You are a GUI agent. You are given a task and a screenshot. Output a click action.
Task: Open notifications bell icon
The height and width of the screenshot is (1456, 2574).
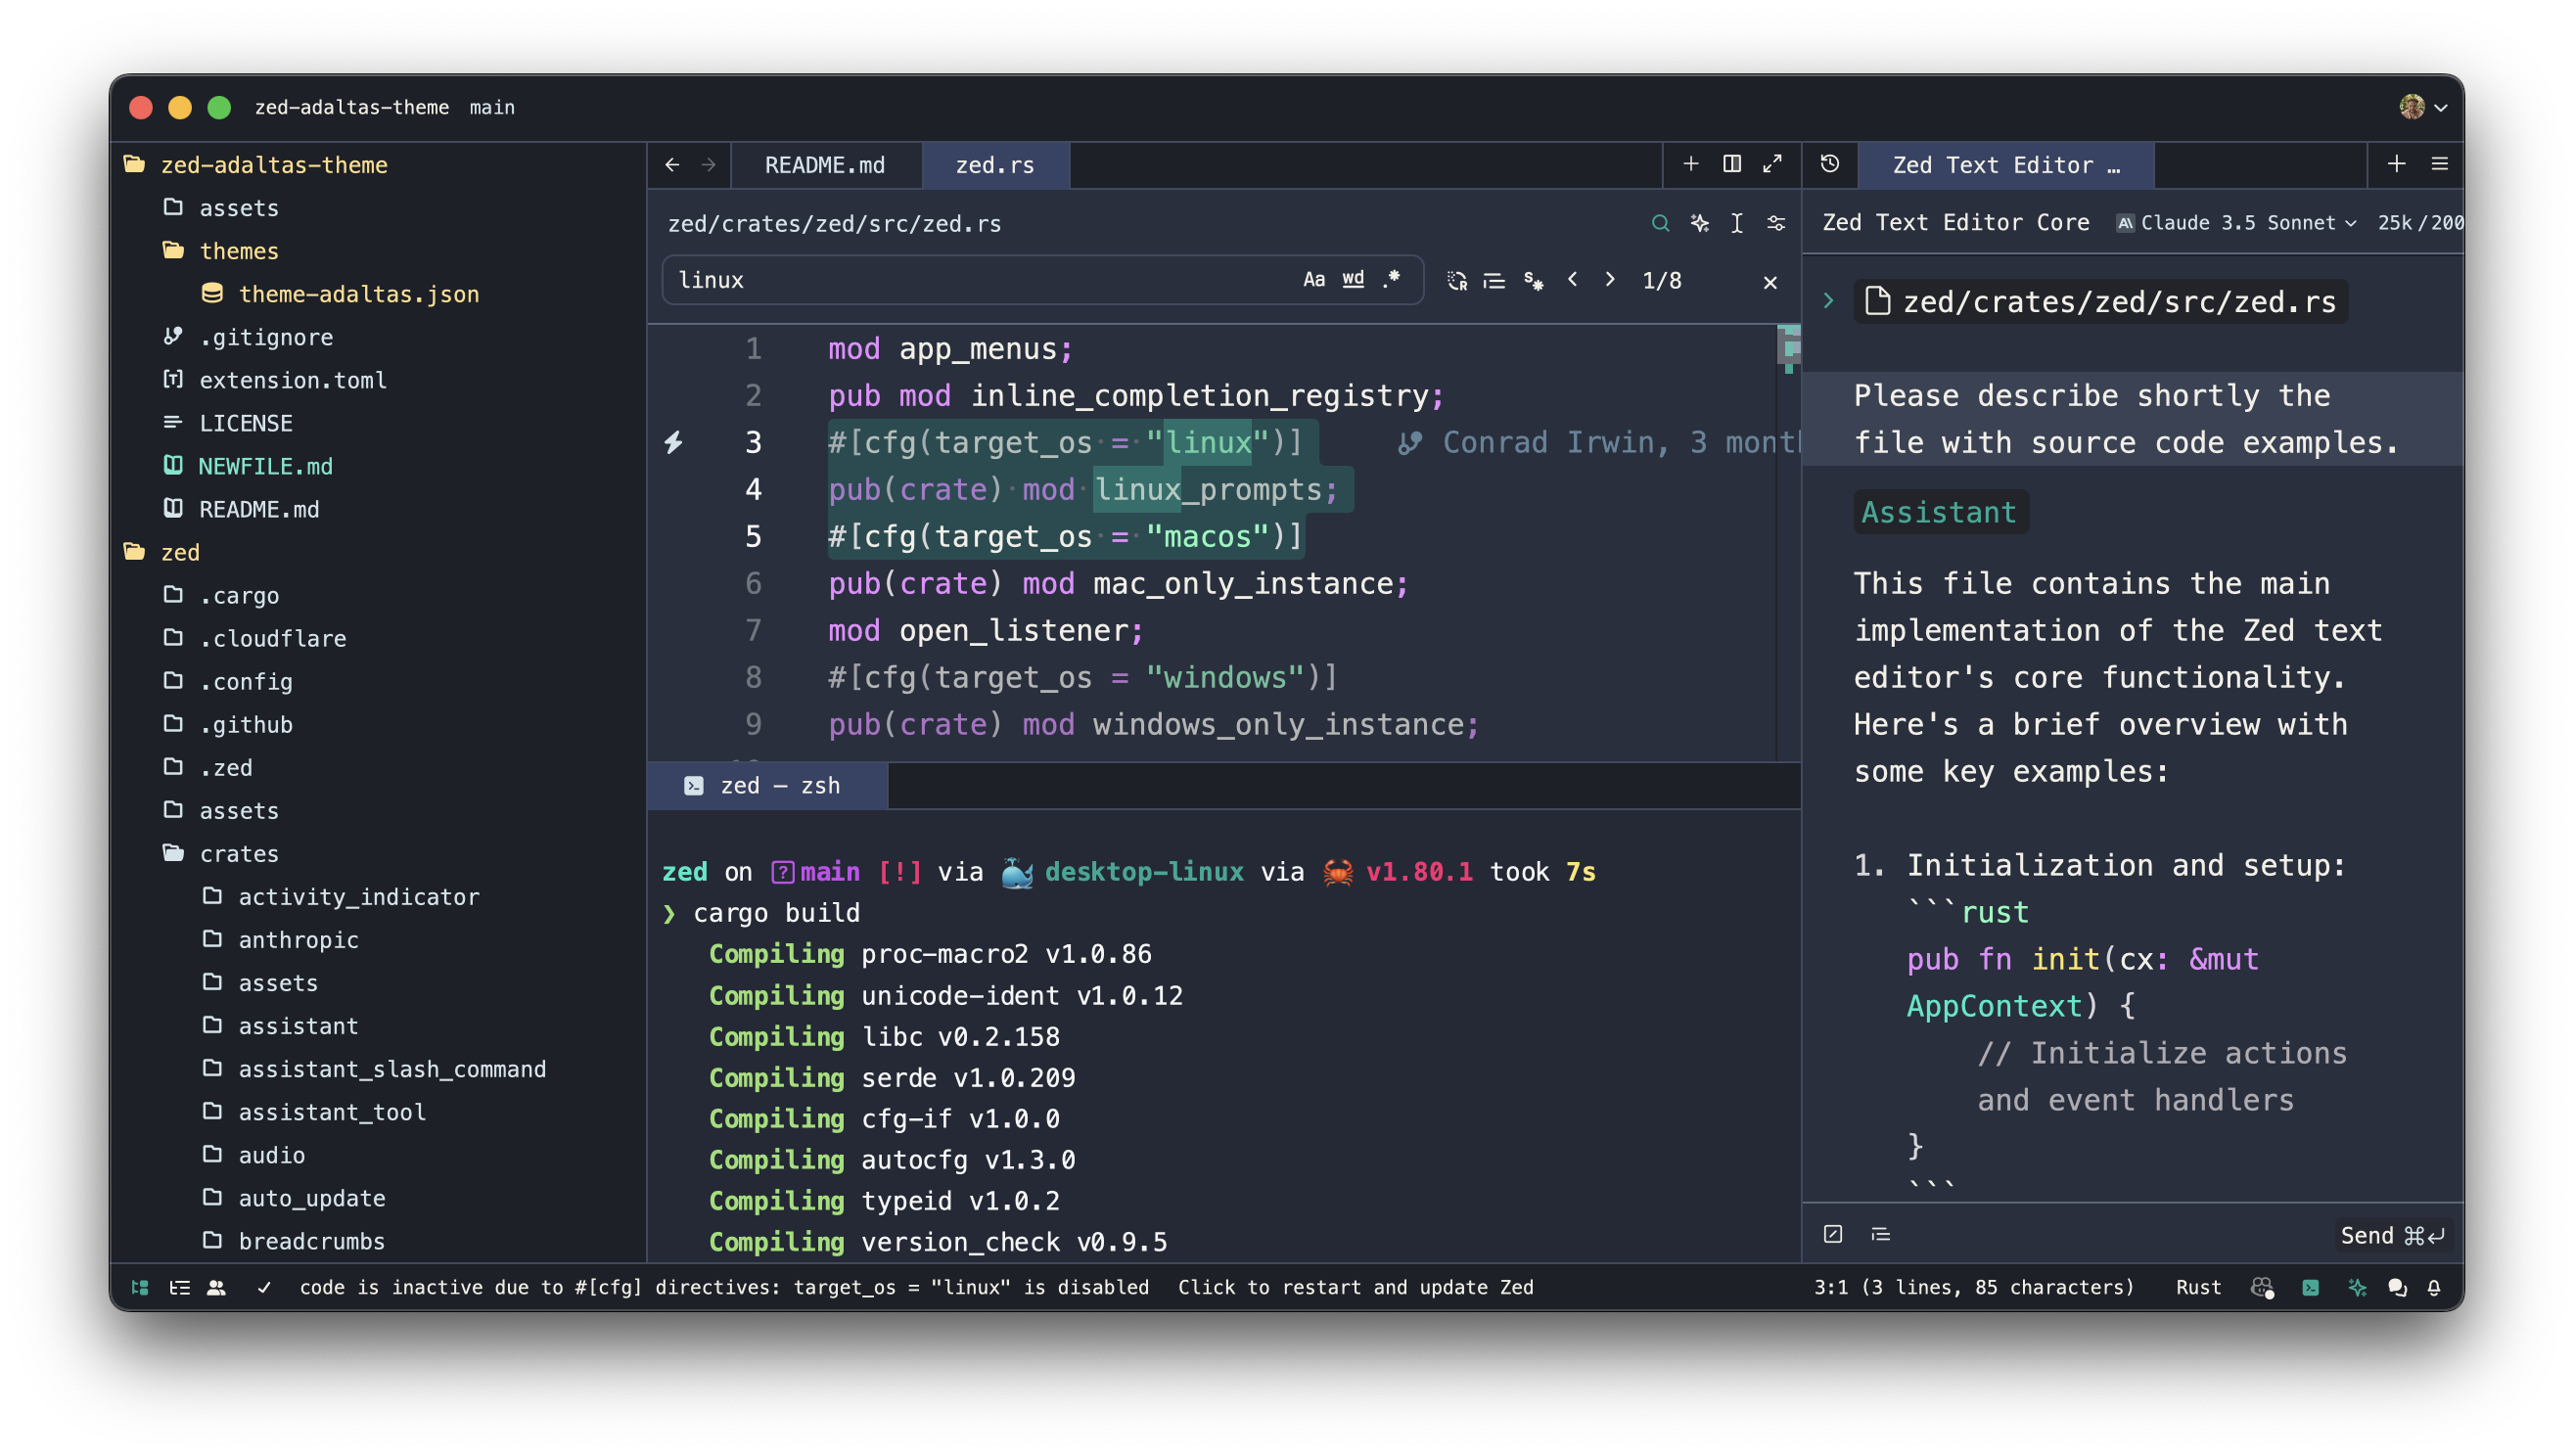[x=2433, y=1287]
